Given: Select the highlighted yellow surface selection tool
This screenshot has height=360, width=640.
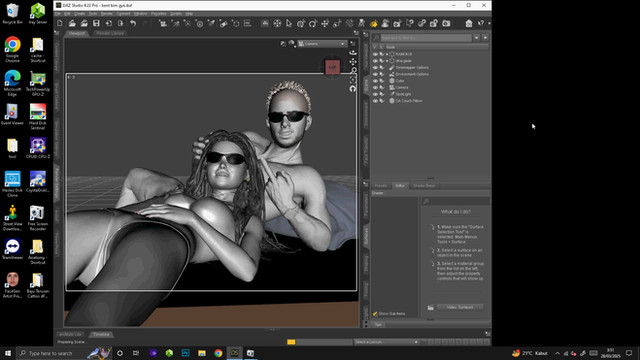Looking at the screenshot, I should coord(373,23).
